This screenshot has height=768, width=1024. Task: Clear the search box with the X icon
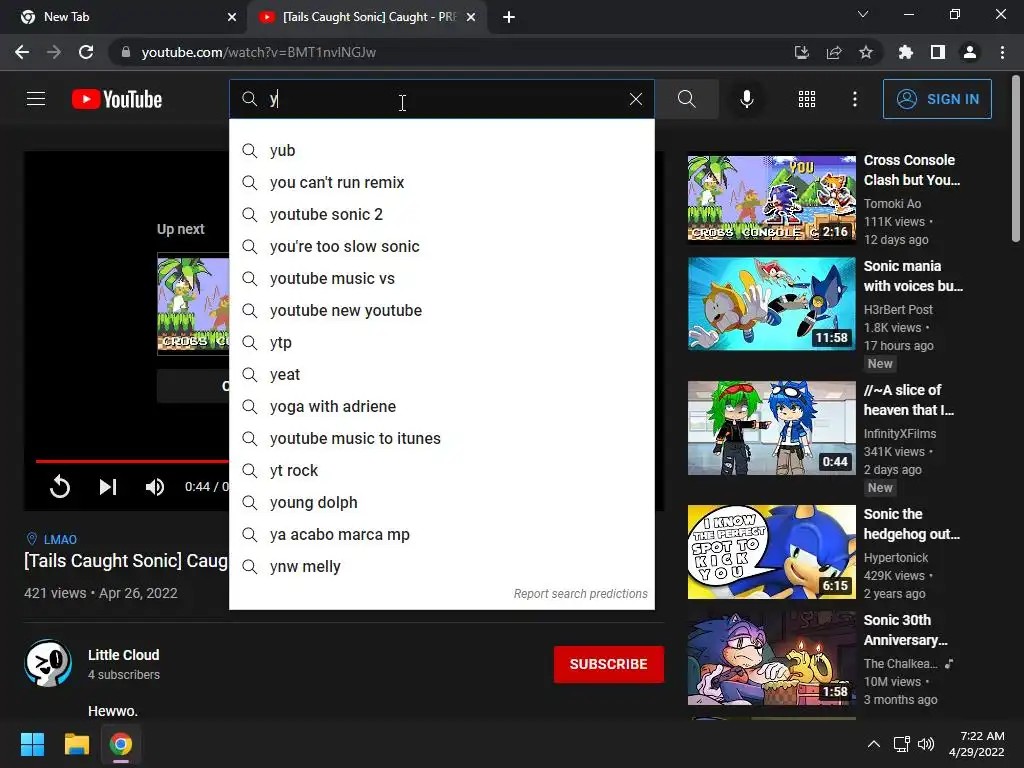tap(635, 99)
